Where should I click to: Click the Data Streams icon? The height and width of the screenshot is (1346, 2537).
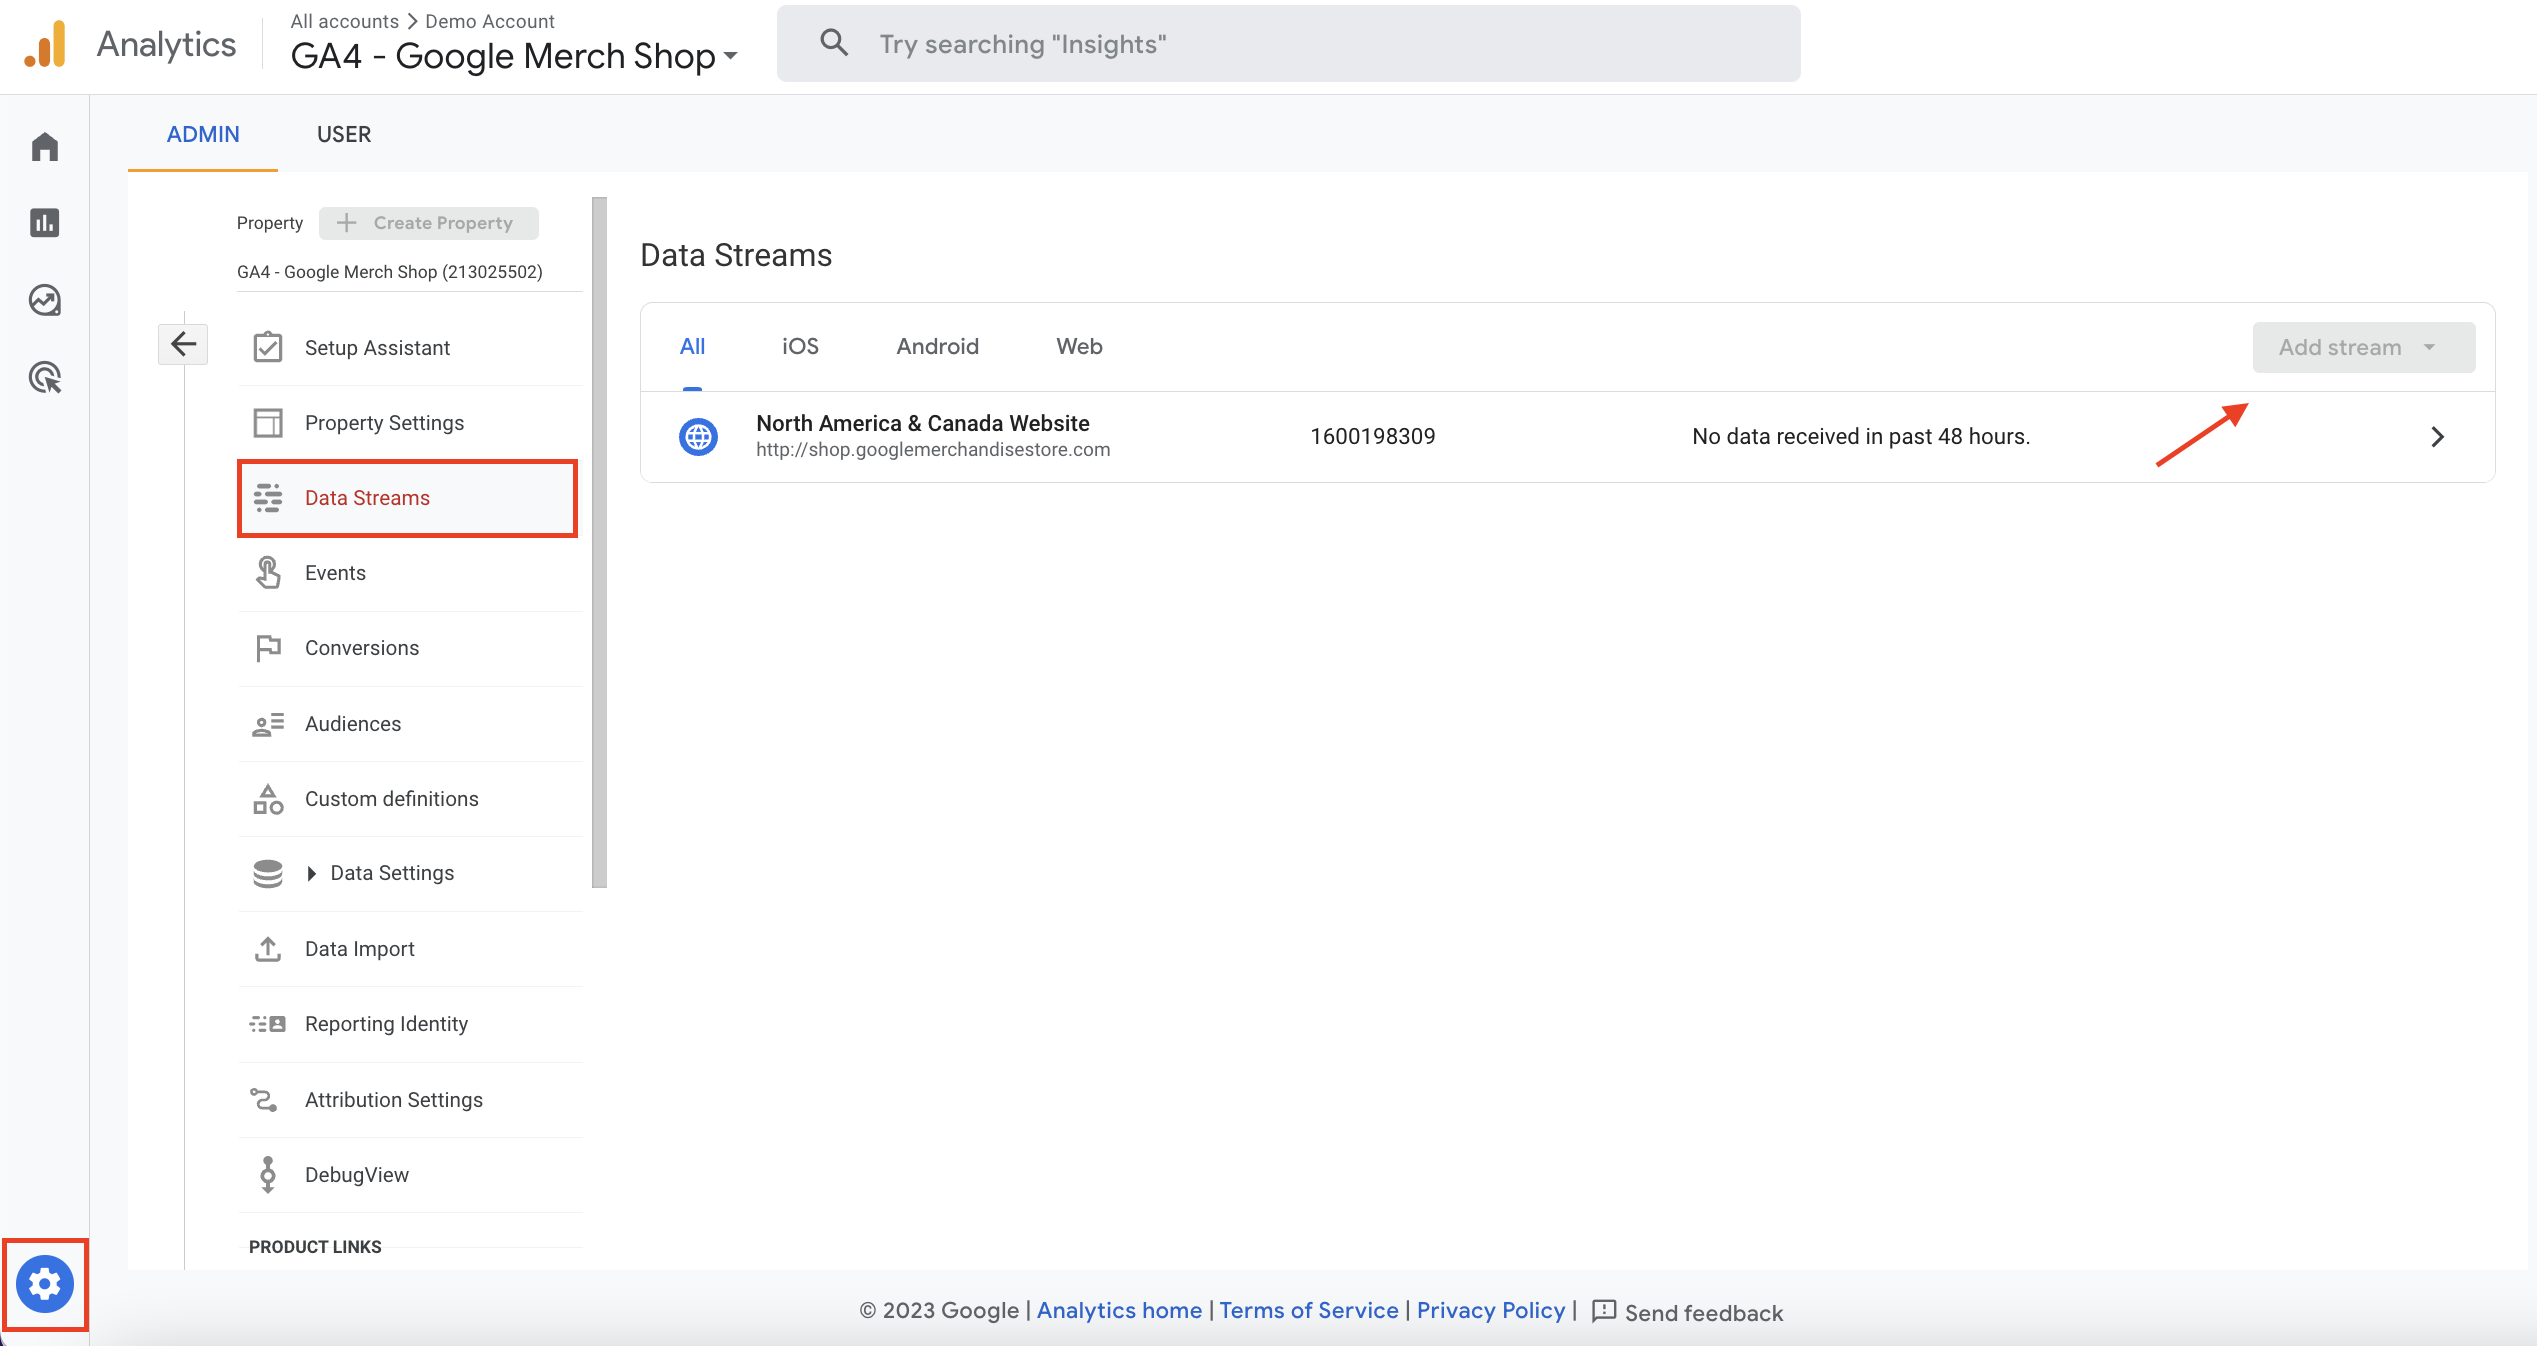tap(268, 498)
